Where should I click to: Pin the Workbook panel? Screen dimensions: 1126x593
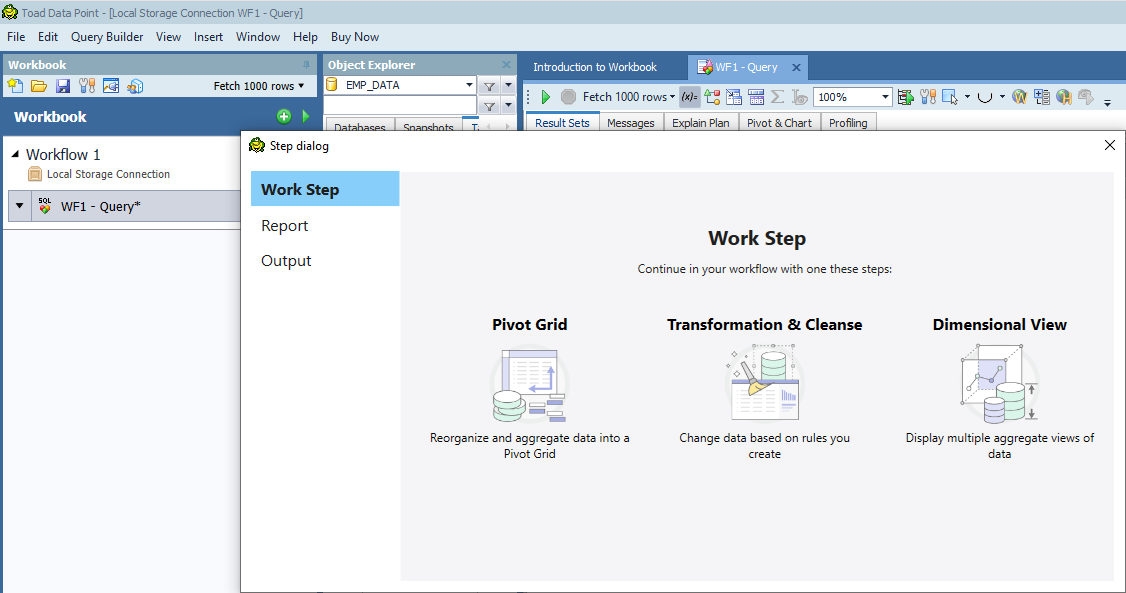click(x=306, y=65)
